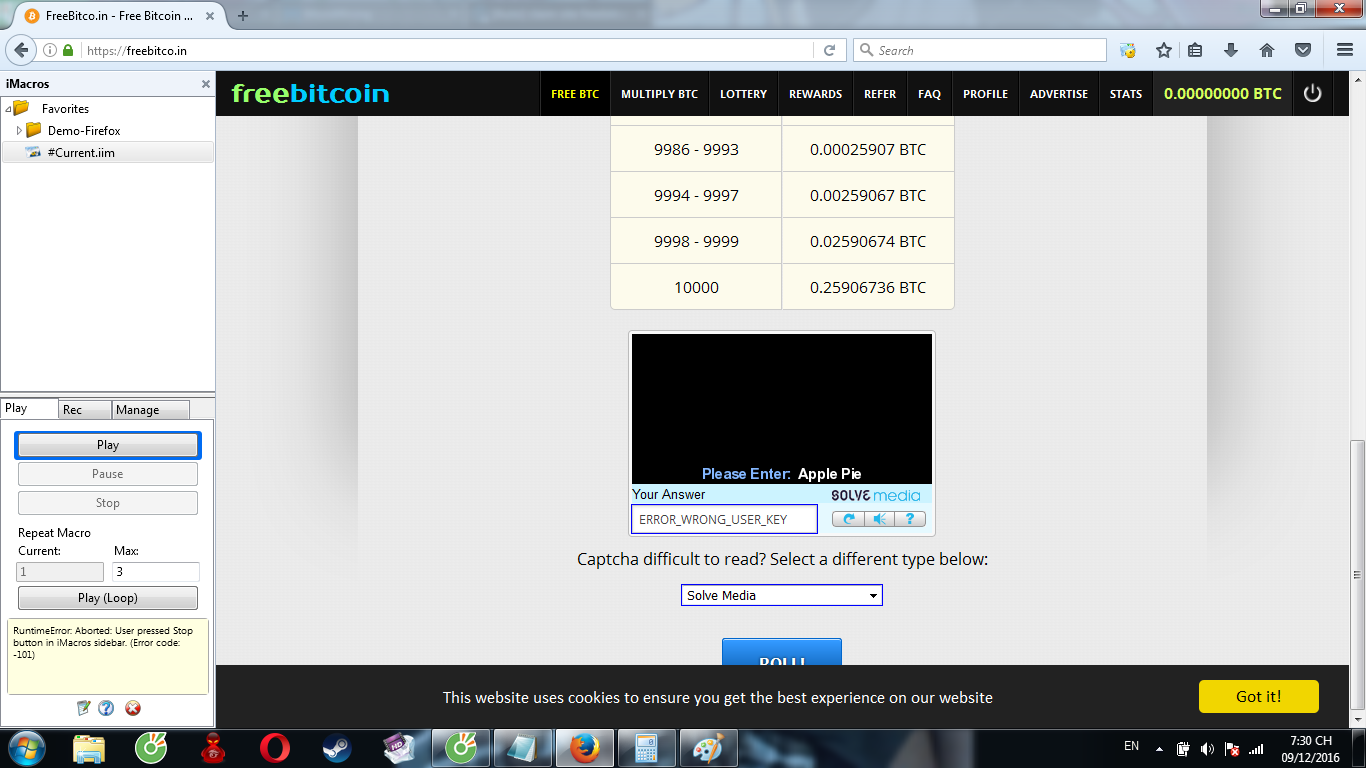This screenshot has width=1366, height=768.
Task: Select the FreeBitco.in browser tab
Action: pyautogui.click(x=112, y=16)
